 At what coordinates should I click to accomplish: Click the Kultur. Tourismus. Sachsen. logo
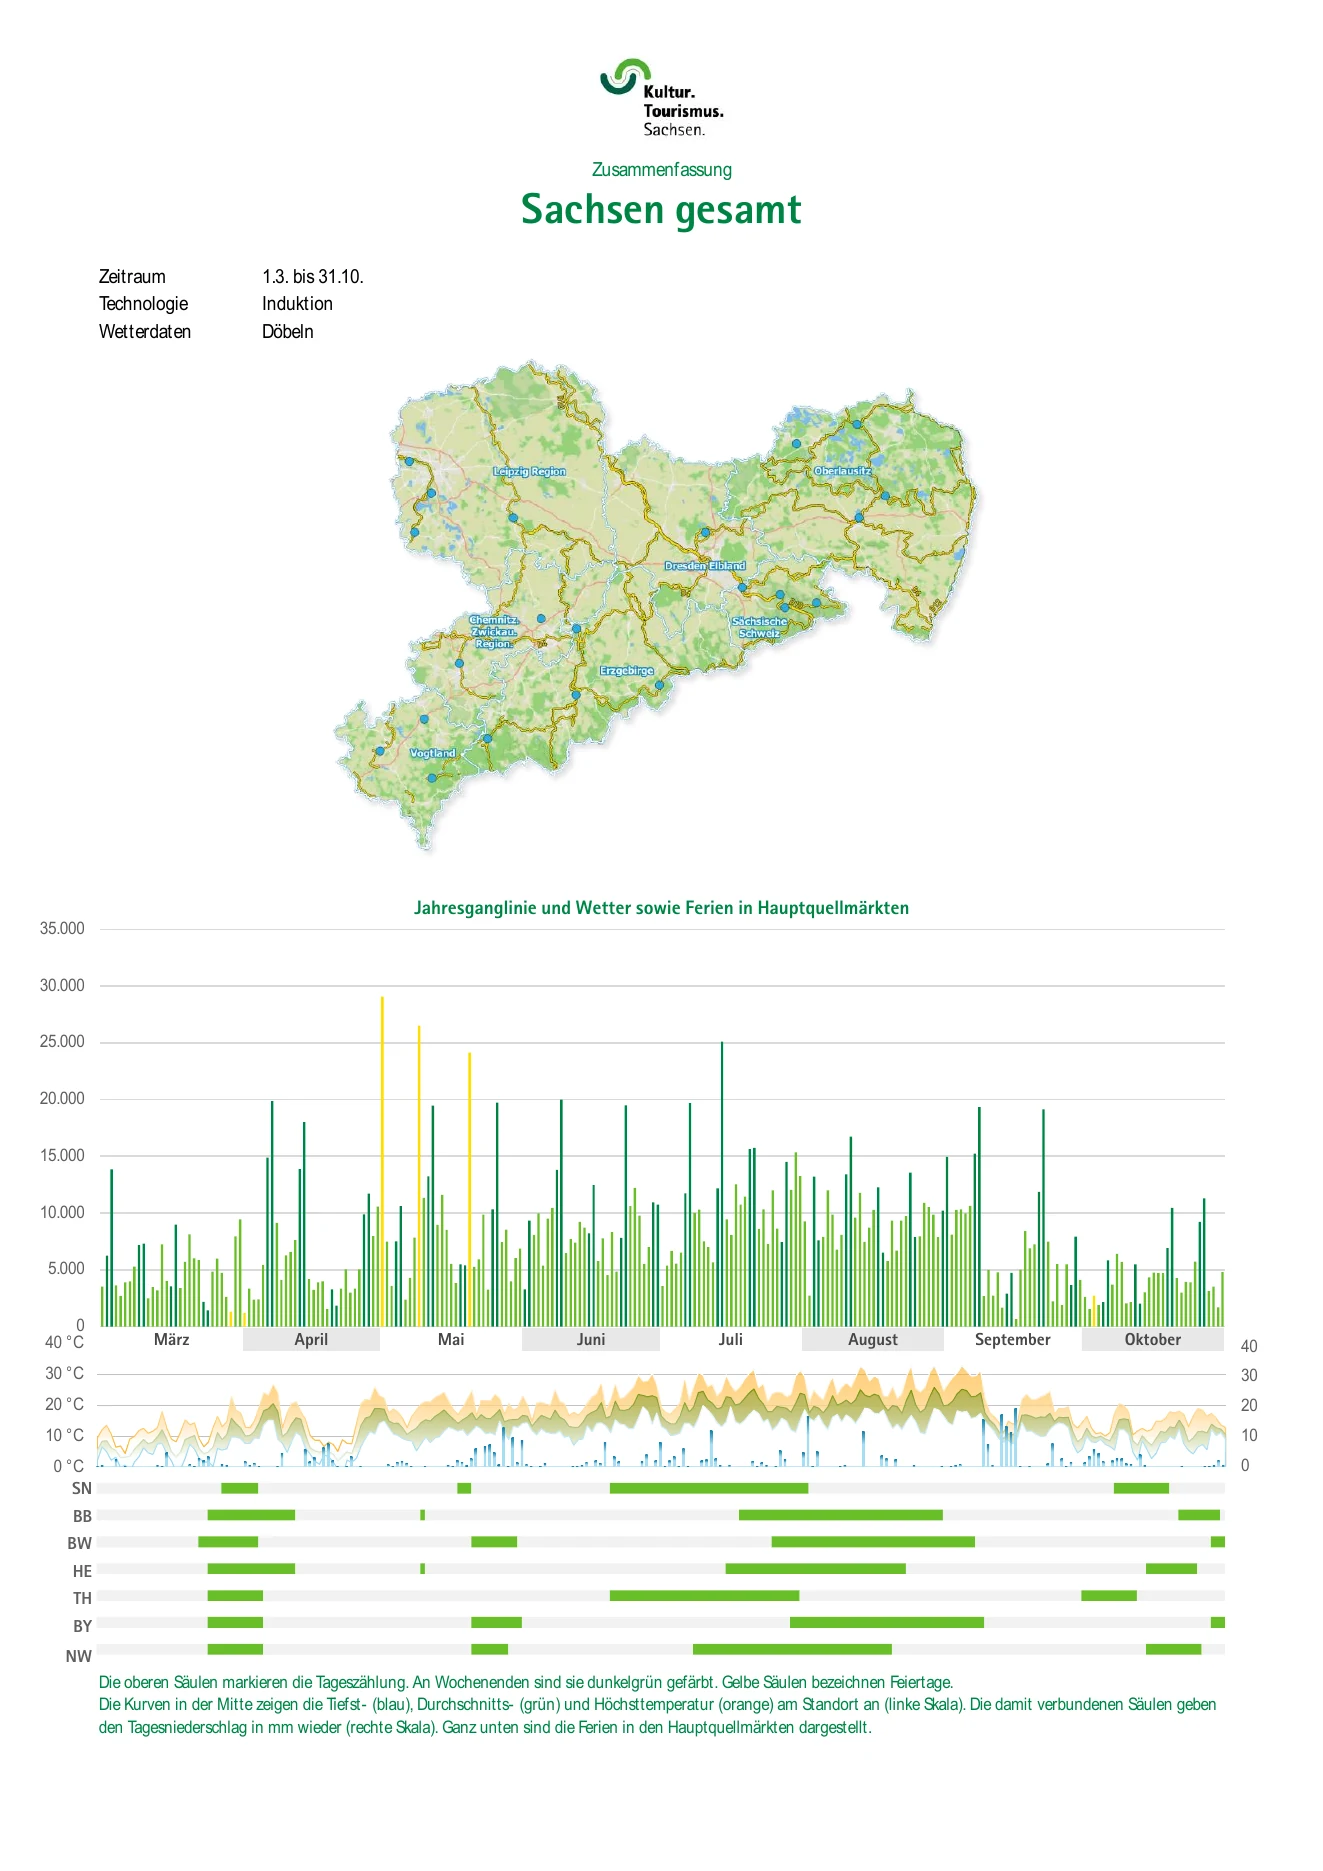pyautogui.click(x=661, y=97)
